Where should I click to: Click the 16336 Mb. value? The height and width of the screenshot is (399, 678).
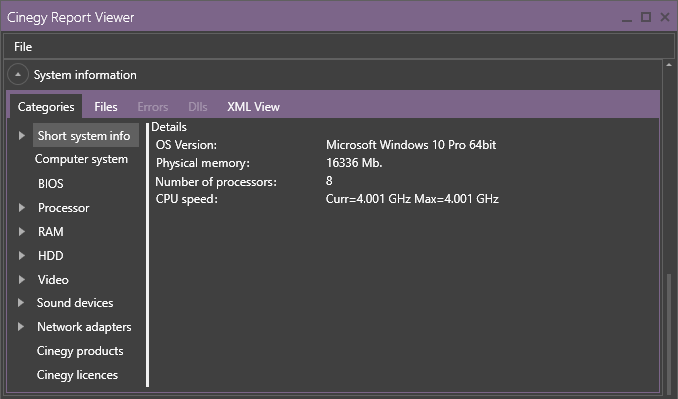coord(354,163)
